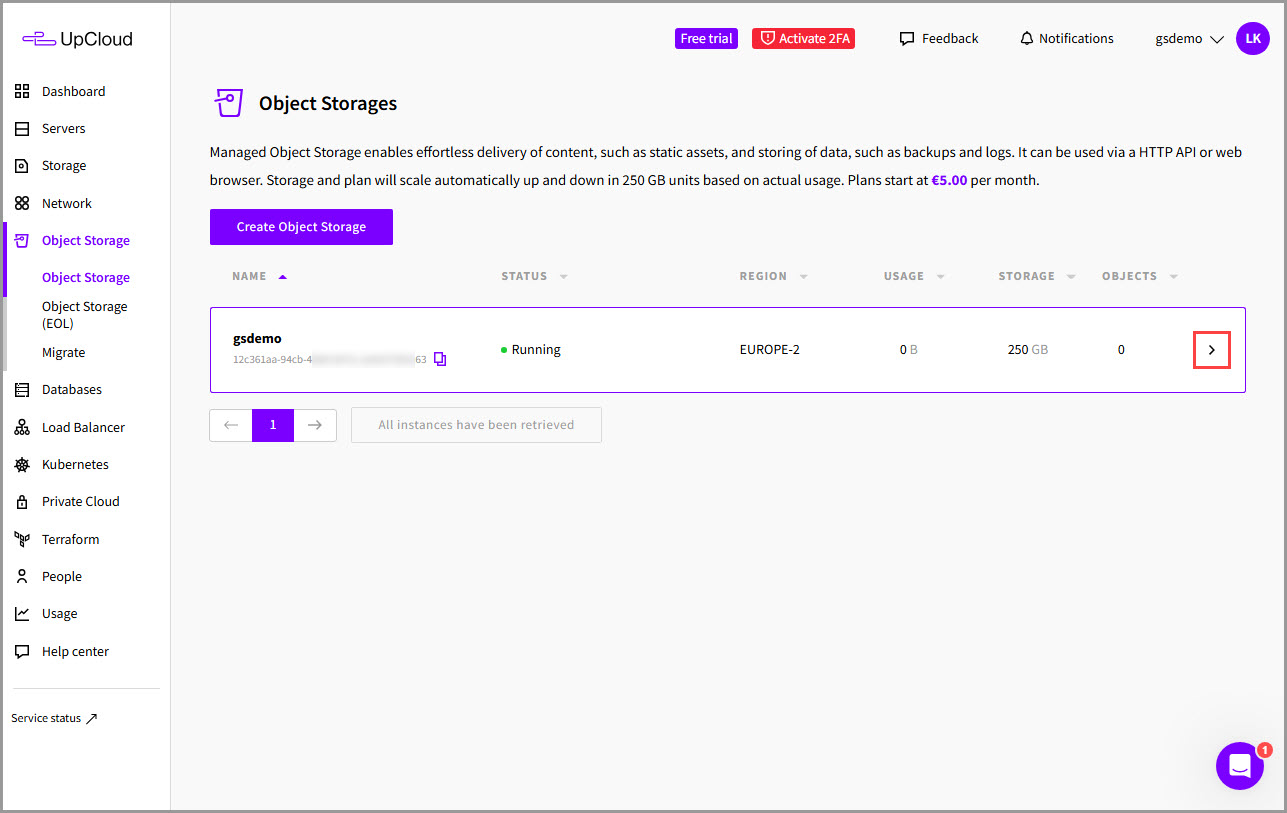The width and height of the screenshot is (1287, 813).
Task: Open Dashboard menu item
Action: pos(73,91)
